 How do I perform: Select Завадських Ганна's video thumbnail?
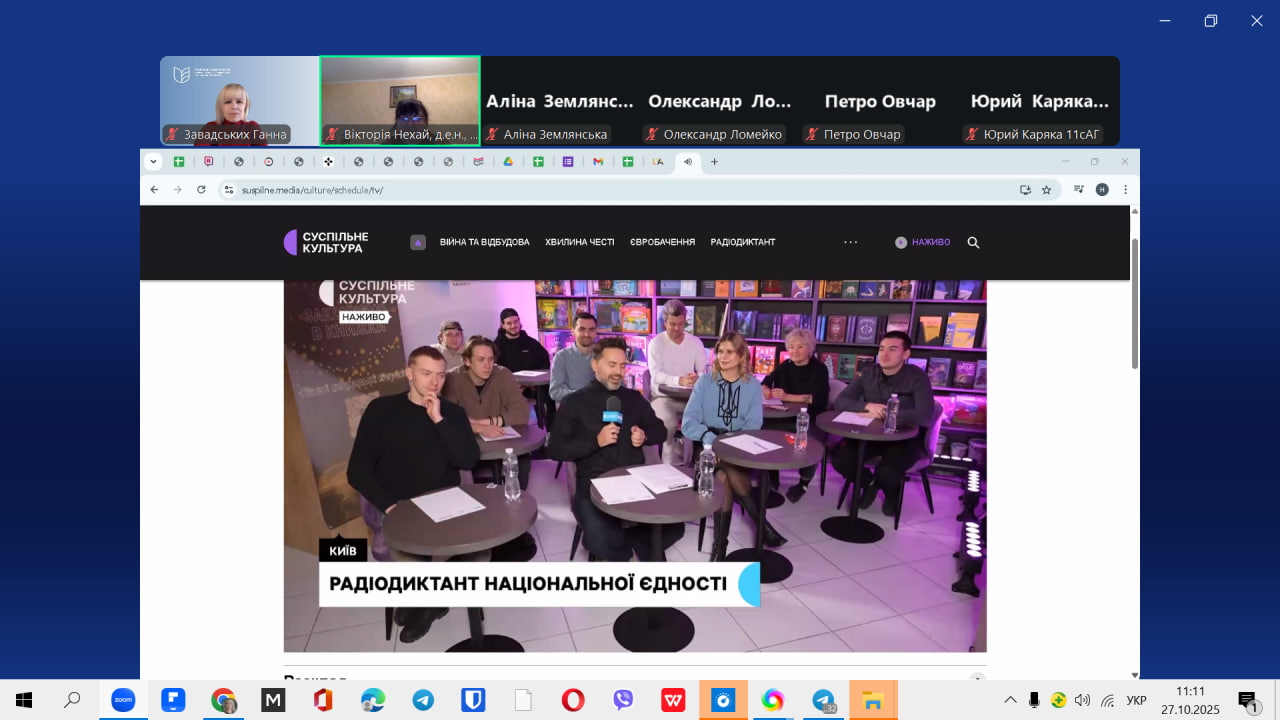[239, 100]
